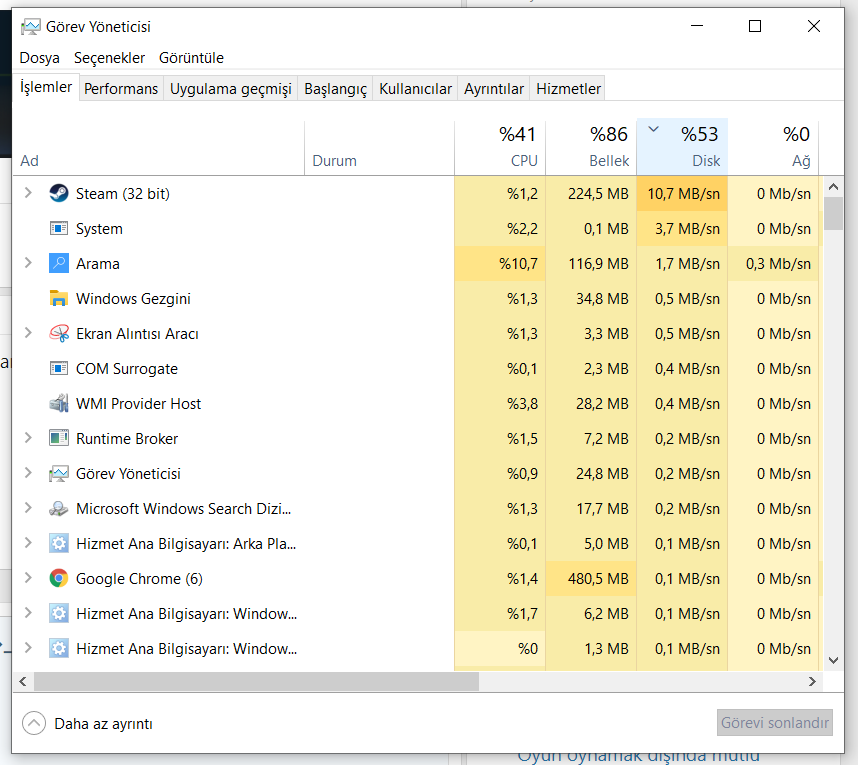Viewport: 858px width, 765px height.
Task: Click the System process icon
Action: pos(59,228)
